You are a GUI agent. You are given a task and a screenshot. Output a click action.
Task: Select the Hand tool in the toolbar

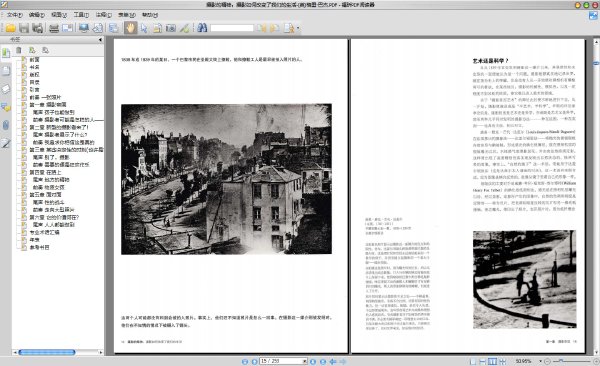tap(130, 28)
